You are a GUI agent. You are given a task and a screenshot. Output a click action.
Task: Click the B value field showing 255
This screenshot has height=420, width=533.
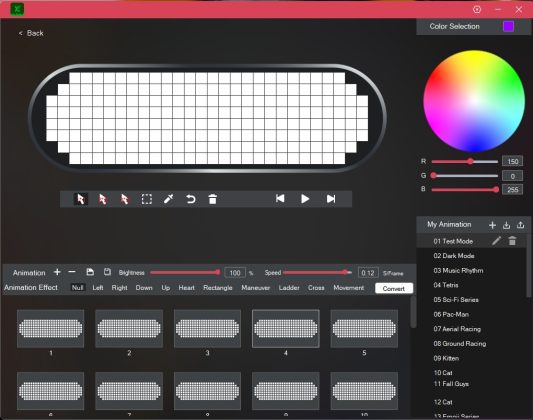coord(512,190)
